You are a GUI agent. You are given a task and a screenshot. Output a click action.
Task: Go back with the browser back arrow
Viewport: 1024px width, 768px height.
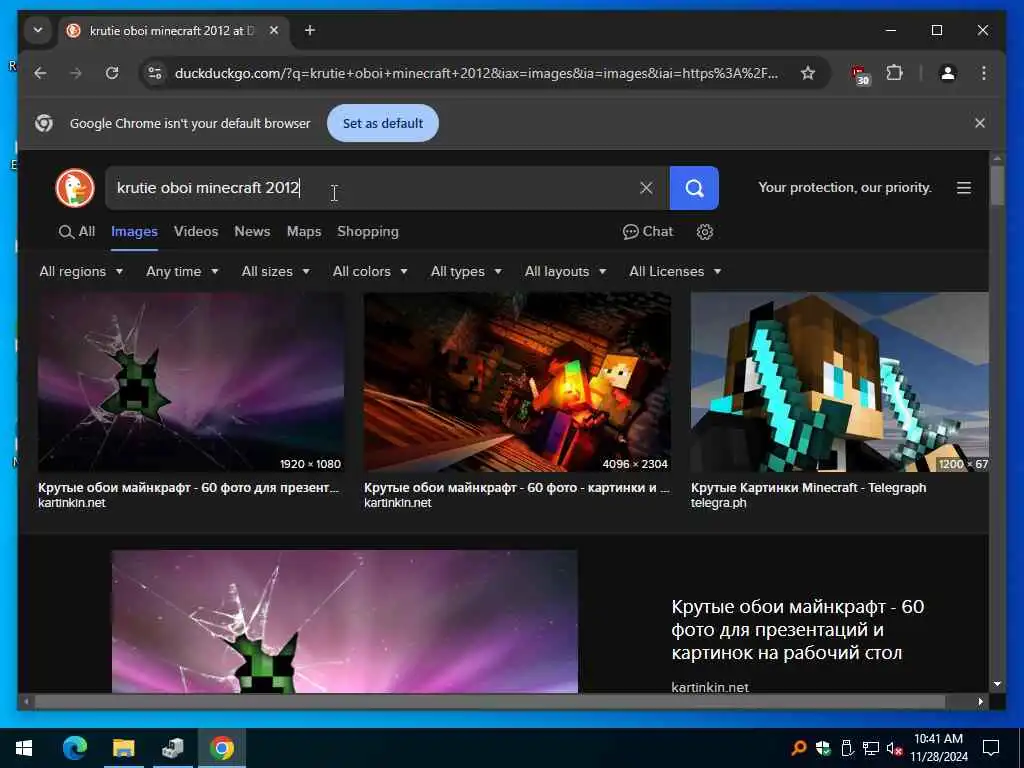pos(40,73)
